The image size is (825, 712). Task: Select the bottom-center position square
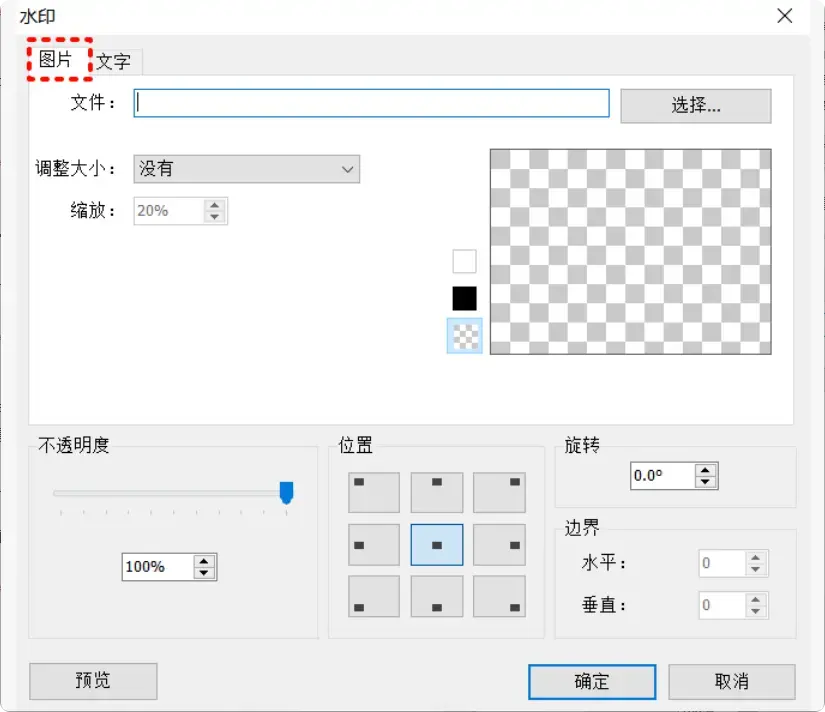436,599
